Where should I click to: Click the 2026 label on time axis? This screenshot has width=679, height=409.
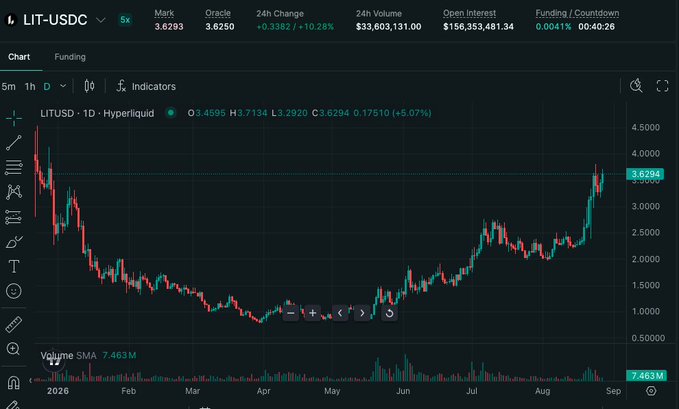(x=58, y=391)
